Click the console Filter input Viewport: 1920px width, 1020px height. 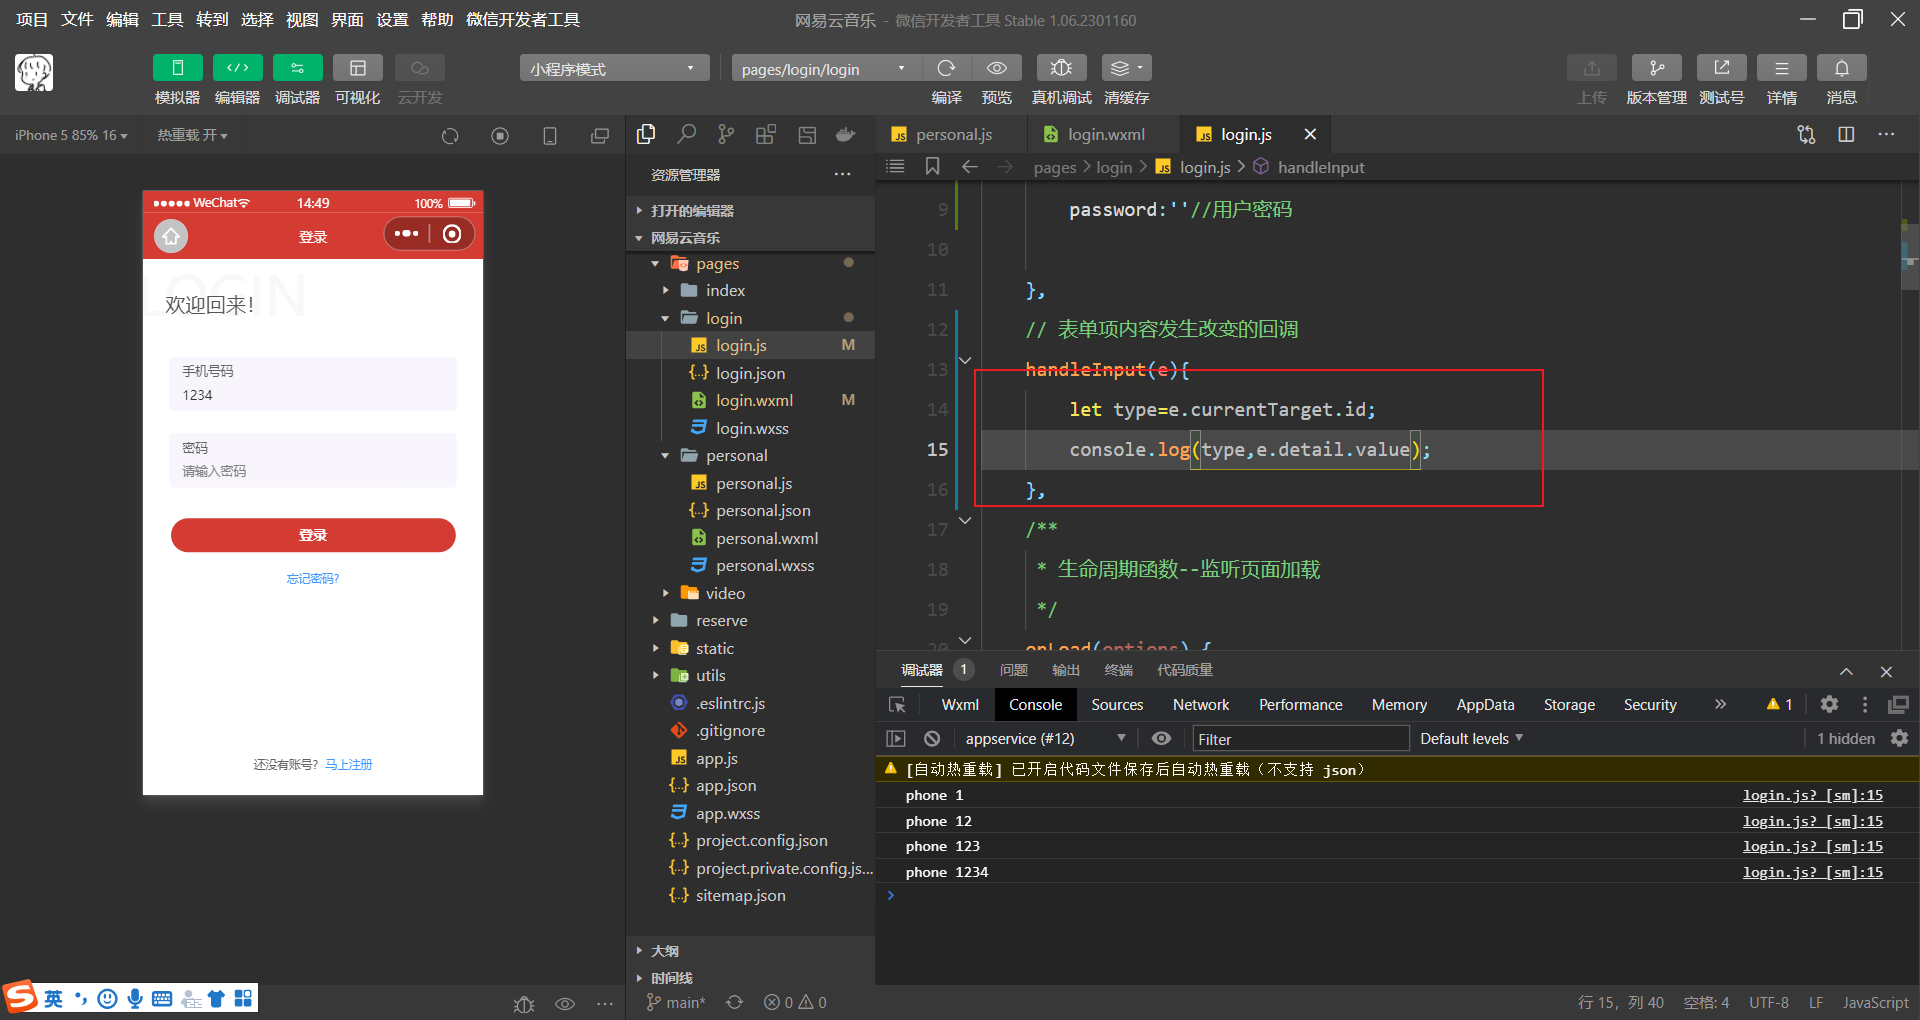1300,738
